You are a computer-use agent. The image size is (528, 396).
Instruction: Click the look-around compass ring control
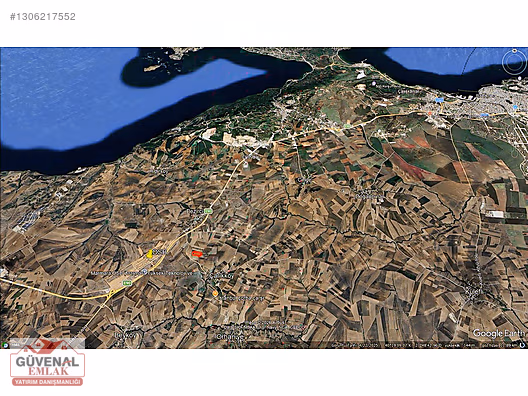(514, 62)
